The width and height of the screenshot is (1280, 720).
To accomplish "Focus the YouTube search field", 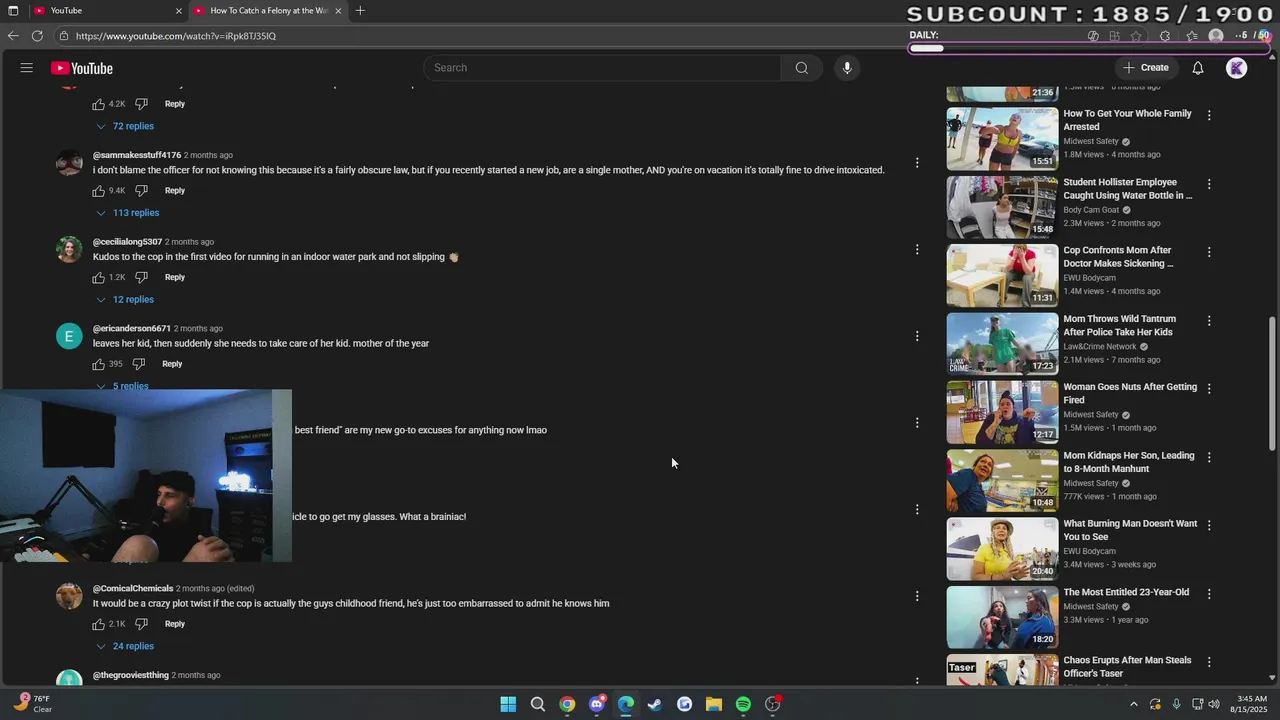I will tap(602, 68).
